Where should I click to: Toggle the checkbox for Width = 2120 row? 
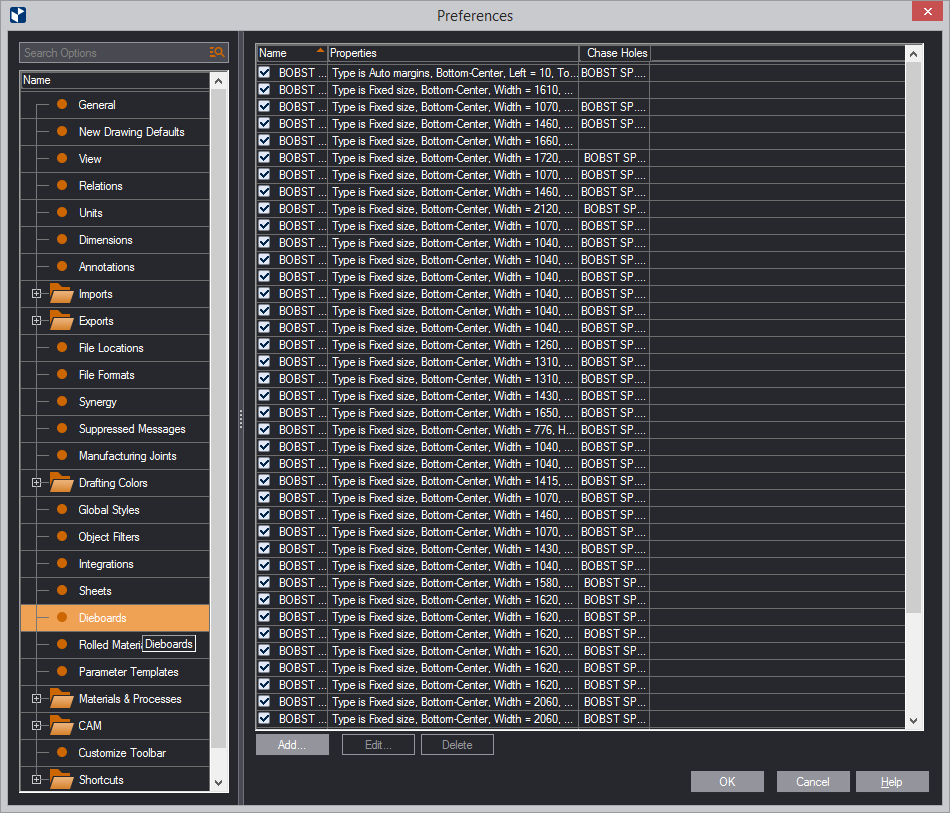click(x=265, y=208)
